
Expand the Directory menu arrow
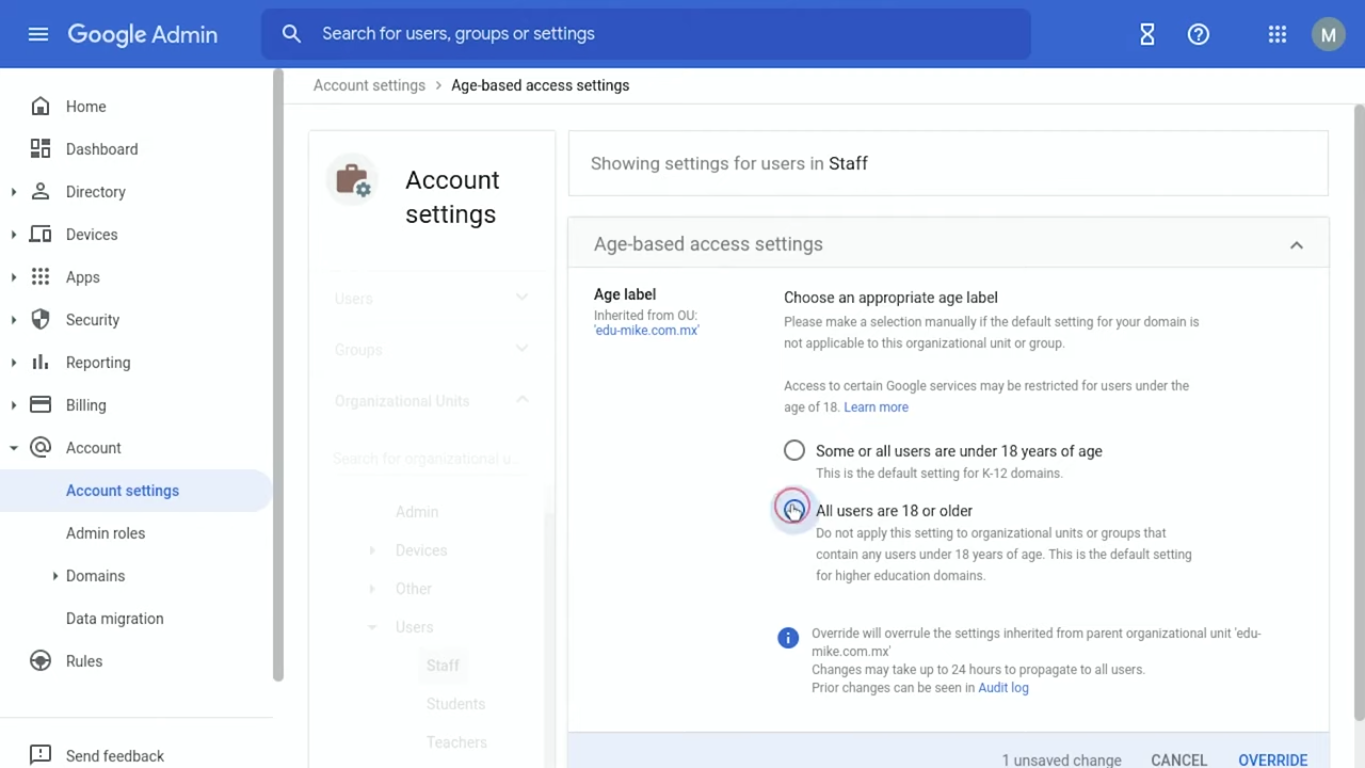(13, 192)
